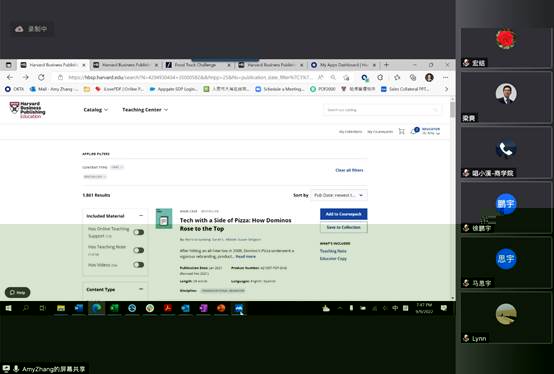Open My Collections link
554x374 pixels.
[350, 132]
